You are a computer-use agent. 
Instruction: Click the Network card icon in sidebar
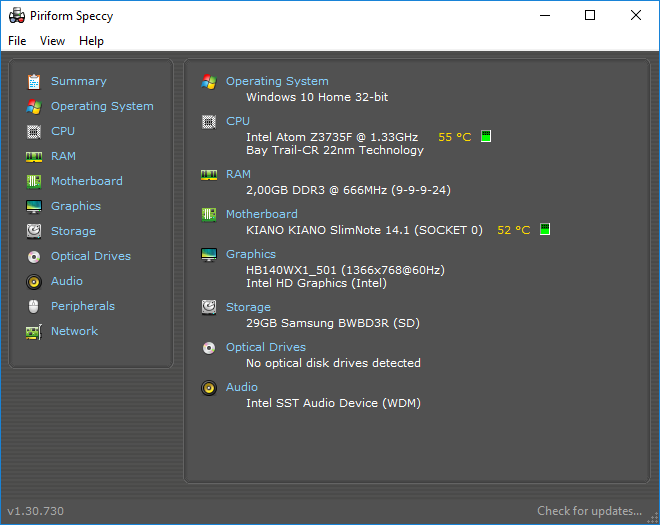click(x=34, y=332)
